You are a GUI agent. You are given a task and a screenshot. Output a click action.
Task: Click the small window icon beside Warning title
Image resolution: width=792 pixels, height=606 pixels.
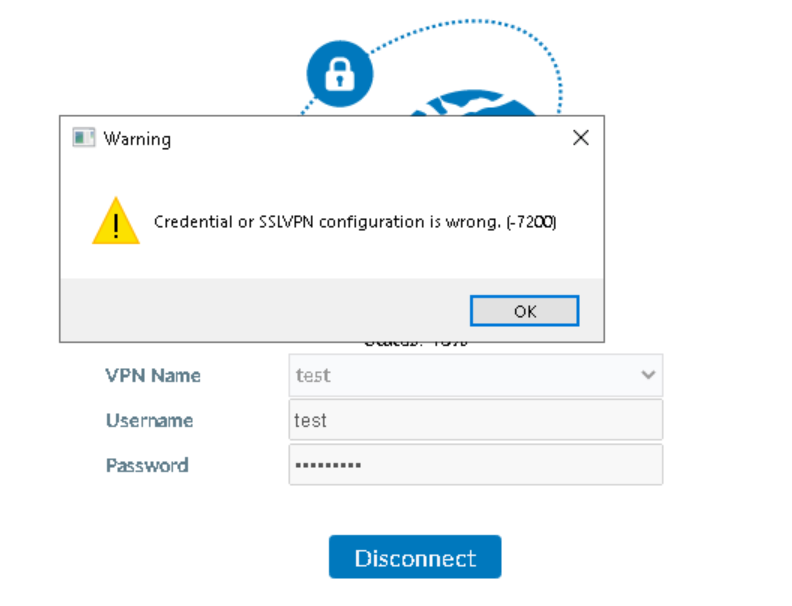[84, 138]
